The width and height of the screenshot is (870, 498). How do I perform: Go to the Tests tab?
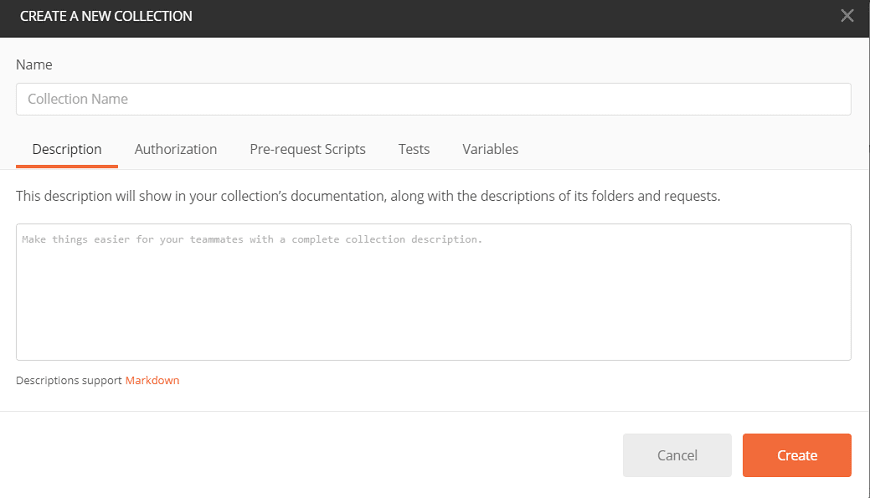[414, 149]
